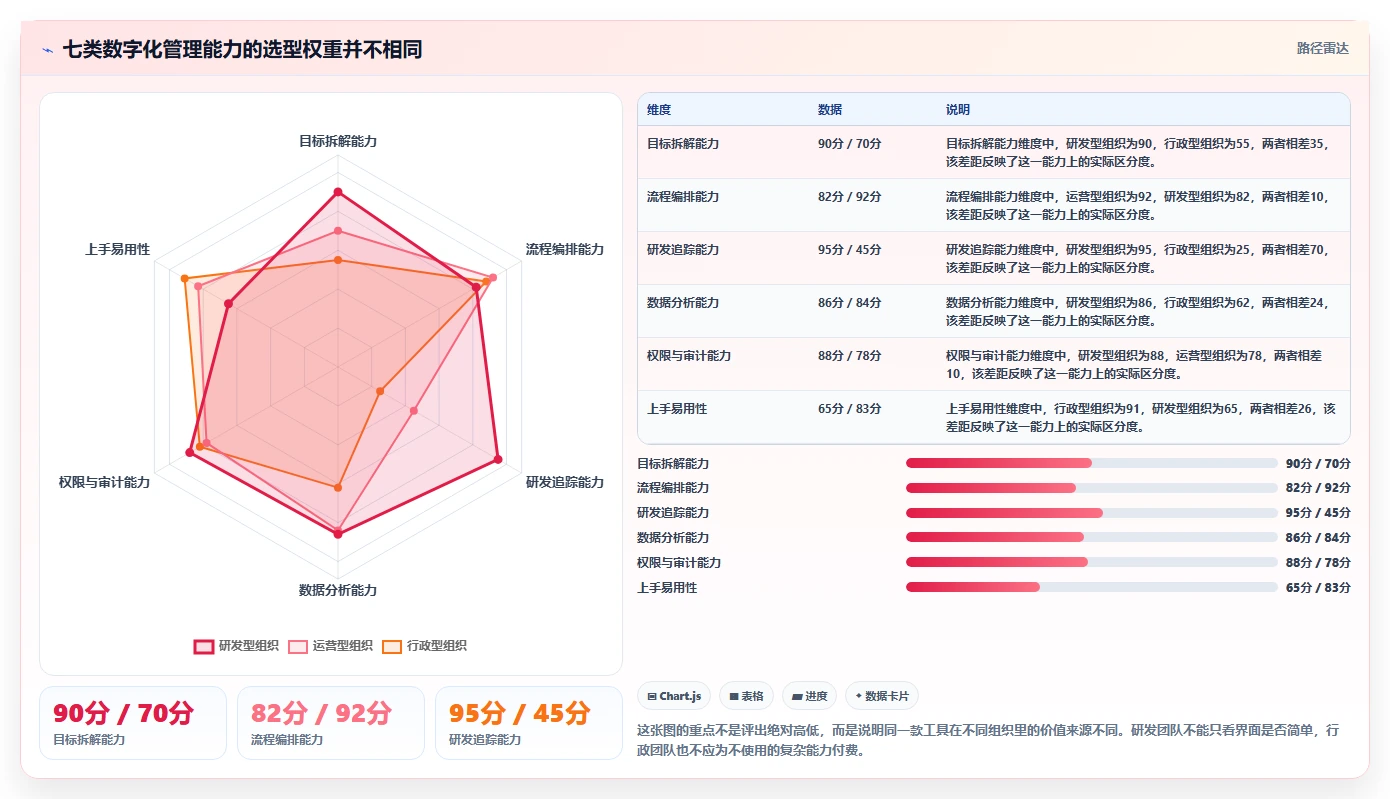Click the 数据分析能力 progress bar
The width and height of the screenshot is (1390, 799).
pyautogui.click(x=1092, y=538)
